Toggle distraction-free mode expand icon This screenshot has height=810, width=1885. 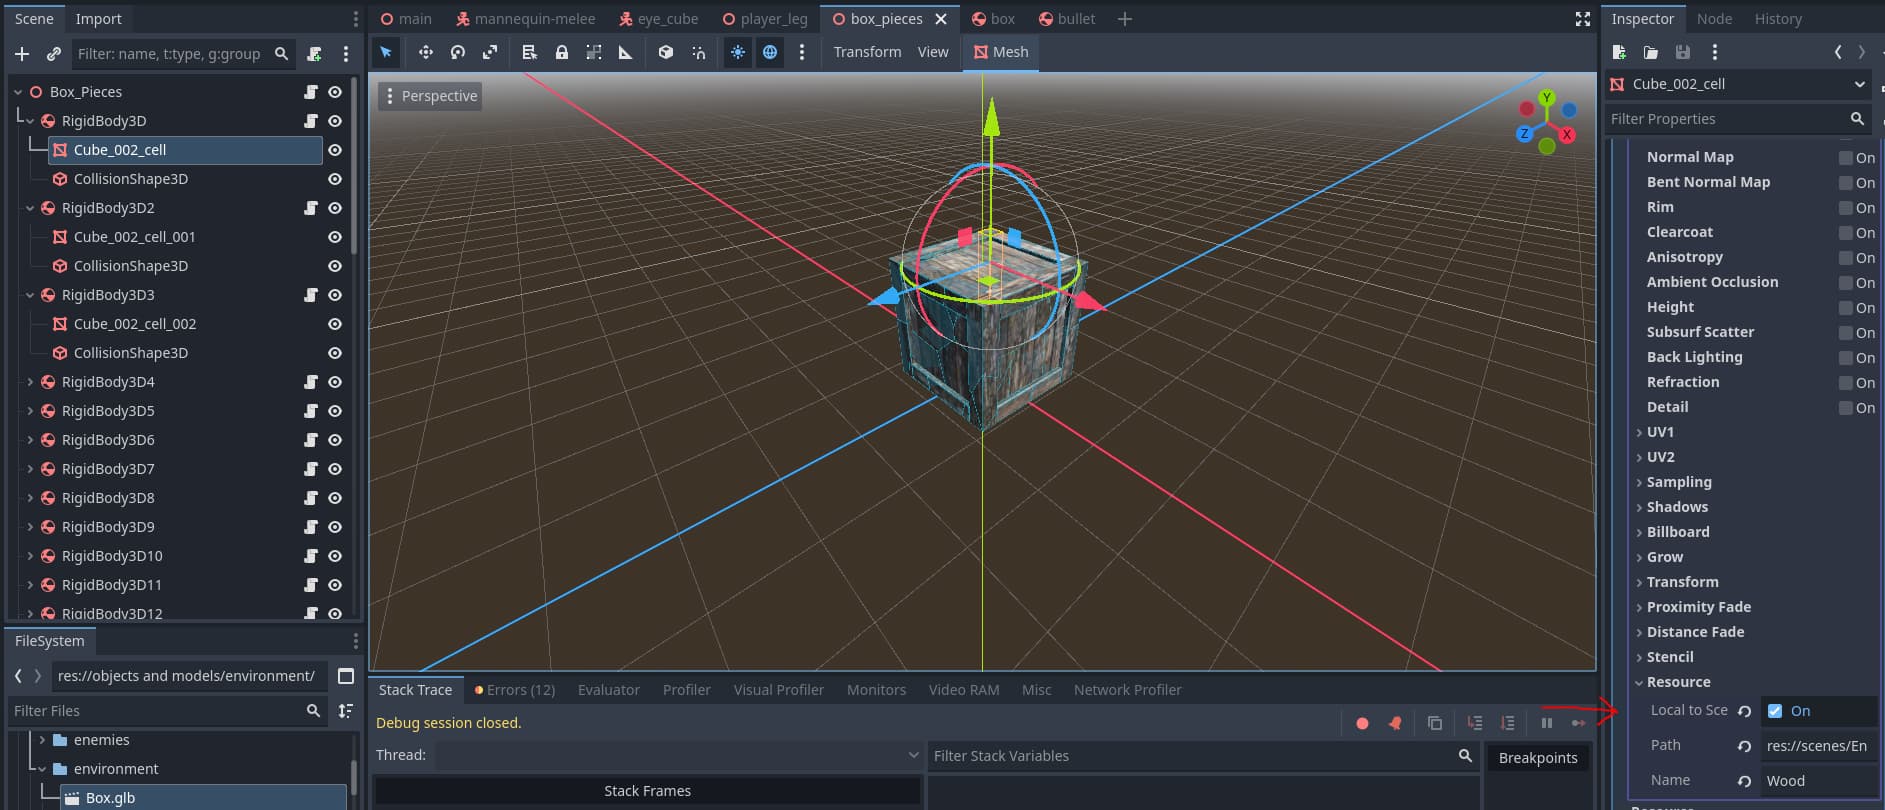pos(1582,19)
